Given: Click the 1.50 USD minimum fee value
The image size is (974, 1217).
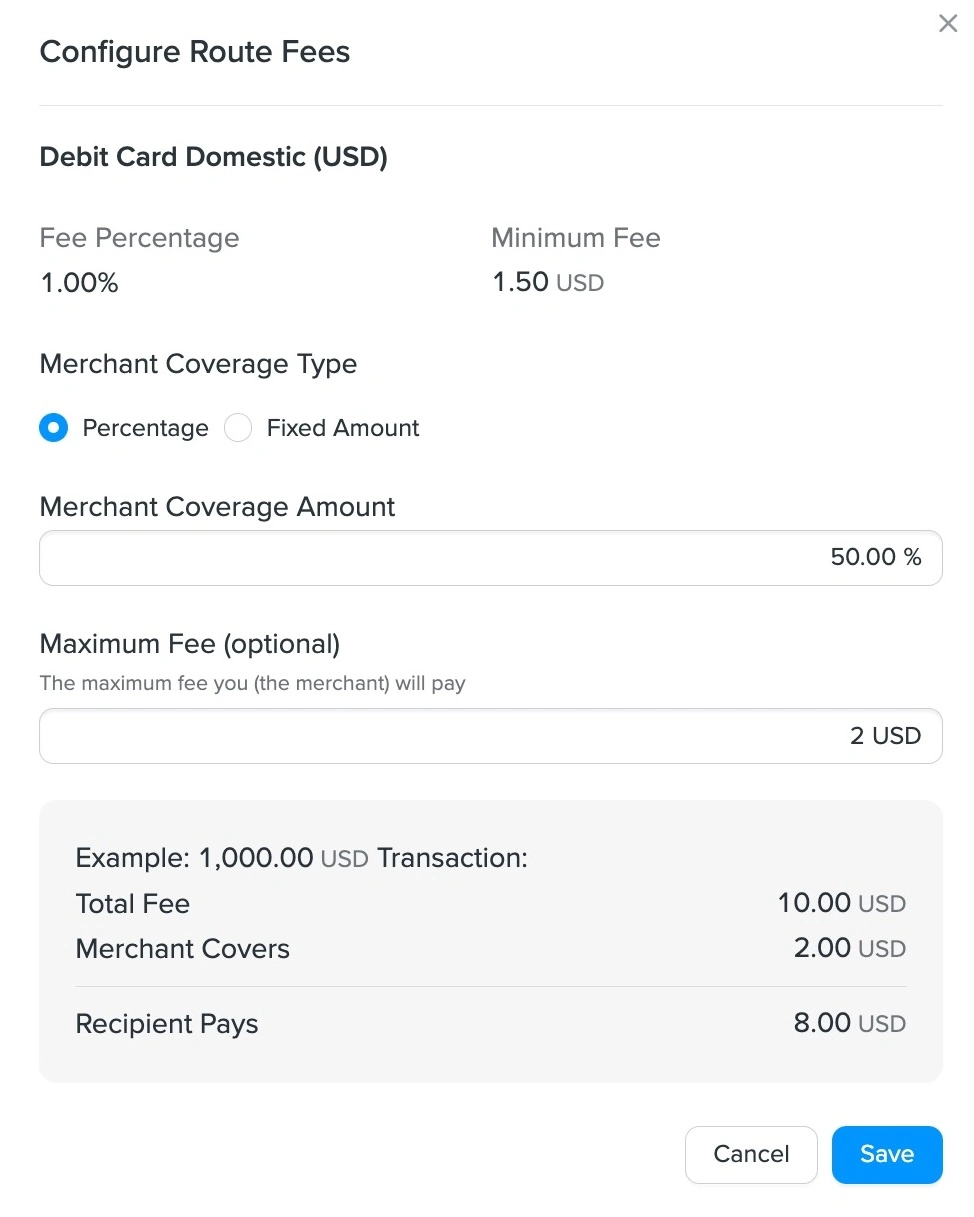Looking at the screenshot, I should pos(548,282).
